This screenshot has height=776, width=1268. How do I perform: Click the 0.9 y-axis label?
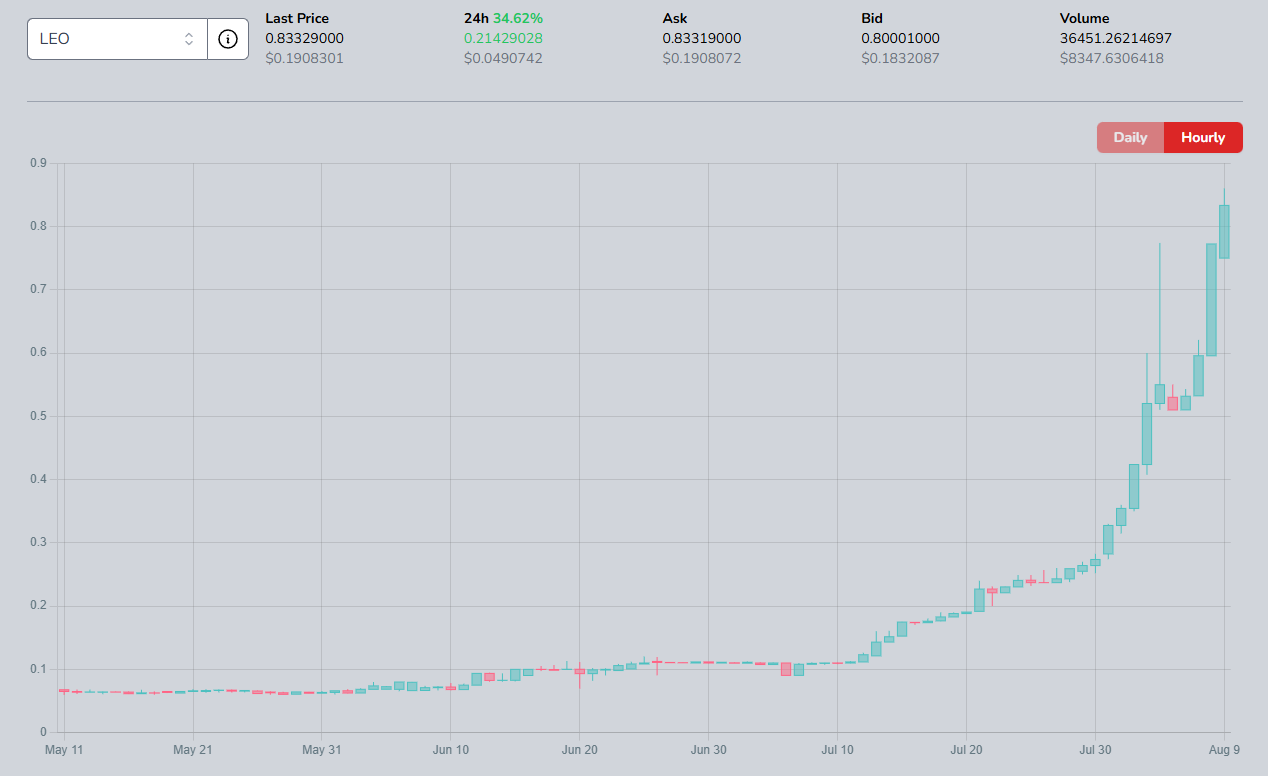37,163
